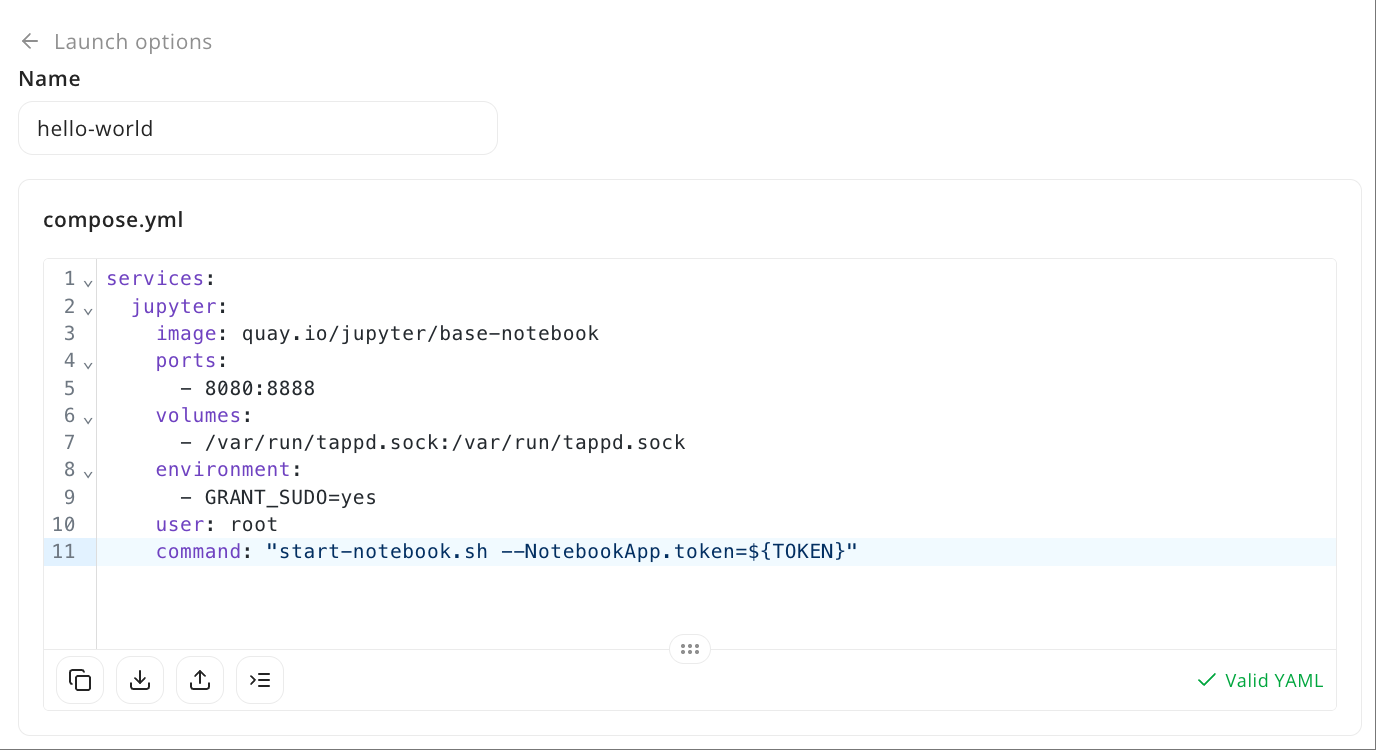This screenshot has width=1376, height=750.
Task: Download the compose.yml file
Action: pyautogui.click(x=139, y=679)
